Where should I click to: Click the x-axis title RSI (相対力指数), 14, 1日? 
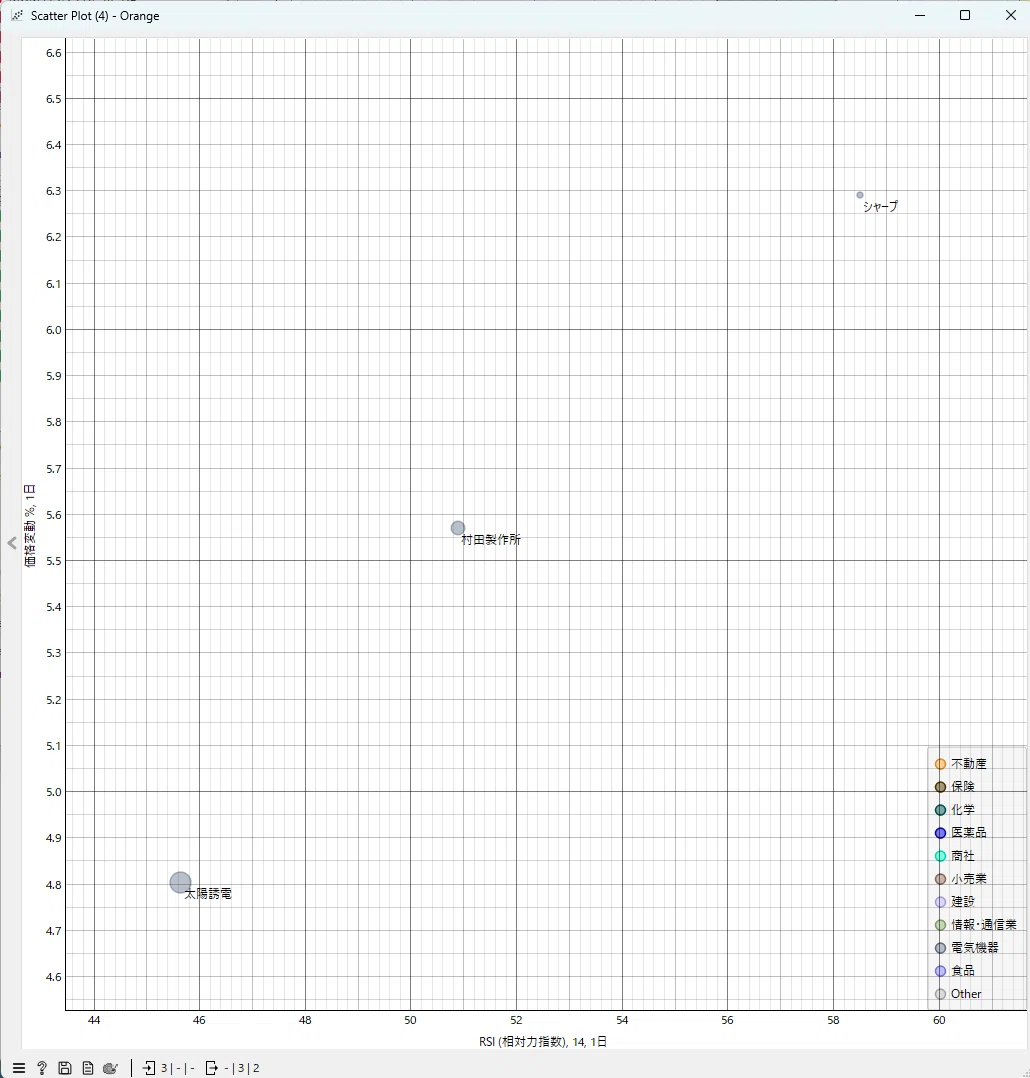[543, 1042]
